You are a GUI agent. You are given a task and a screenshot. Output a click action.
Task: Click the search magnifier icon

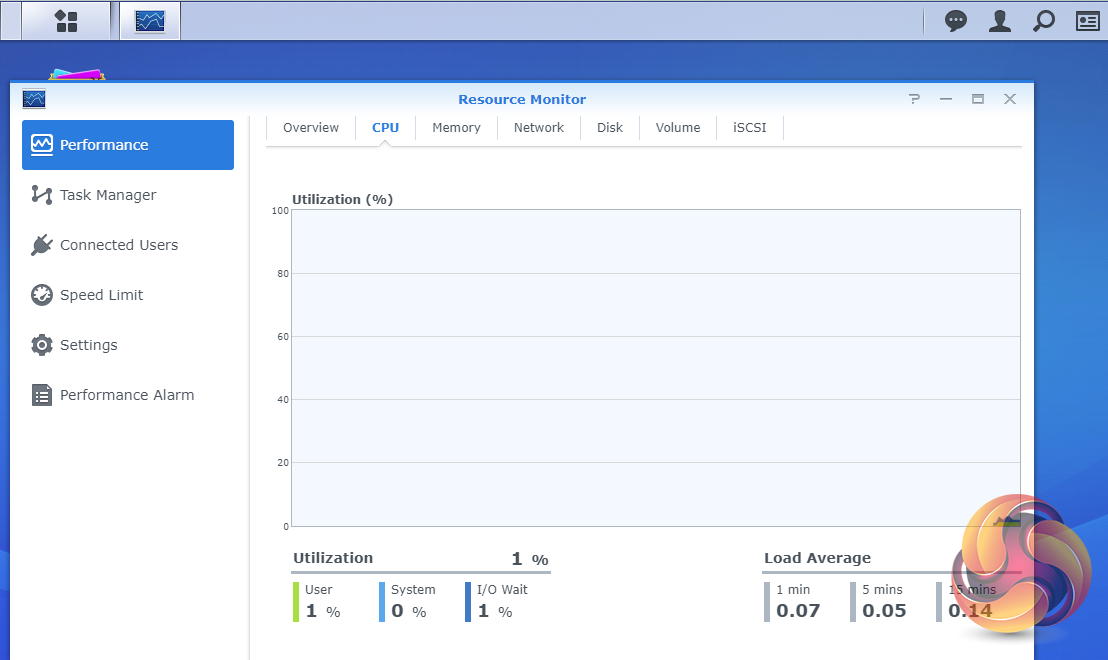[1043, 21]
